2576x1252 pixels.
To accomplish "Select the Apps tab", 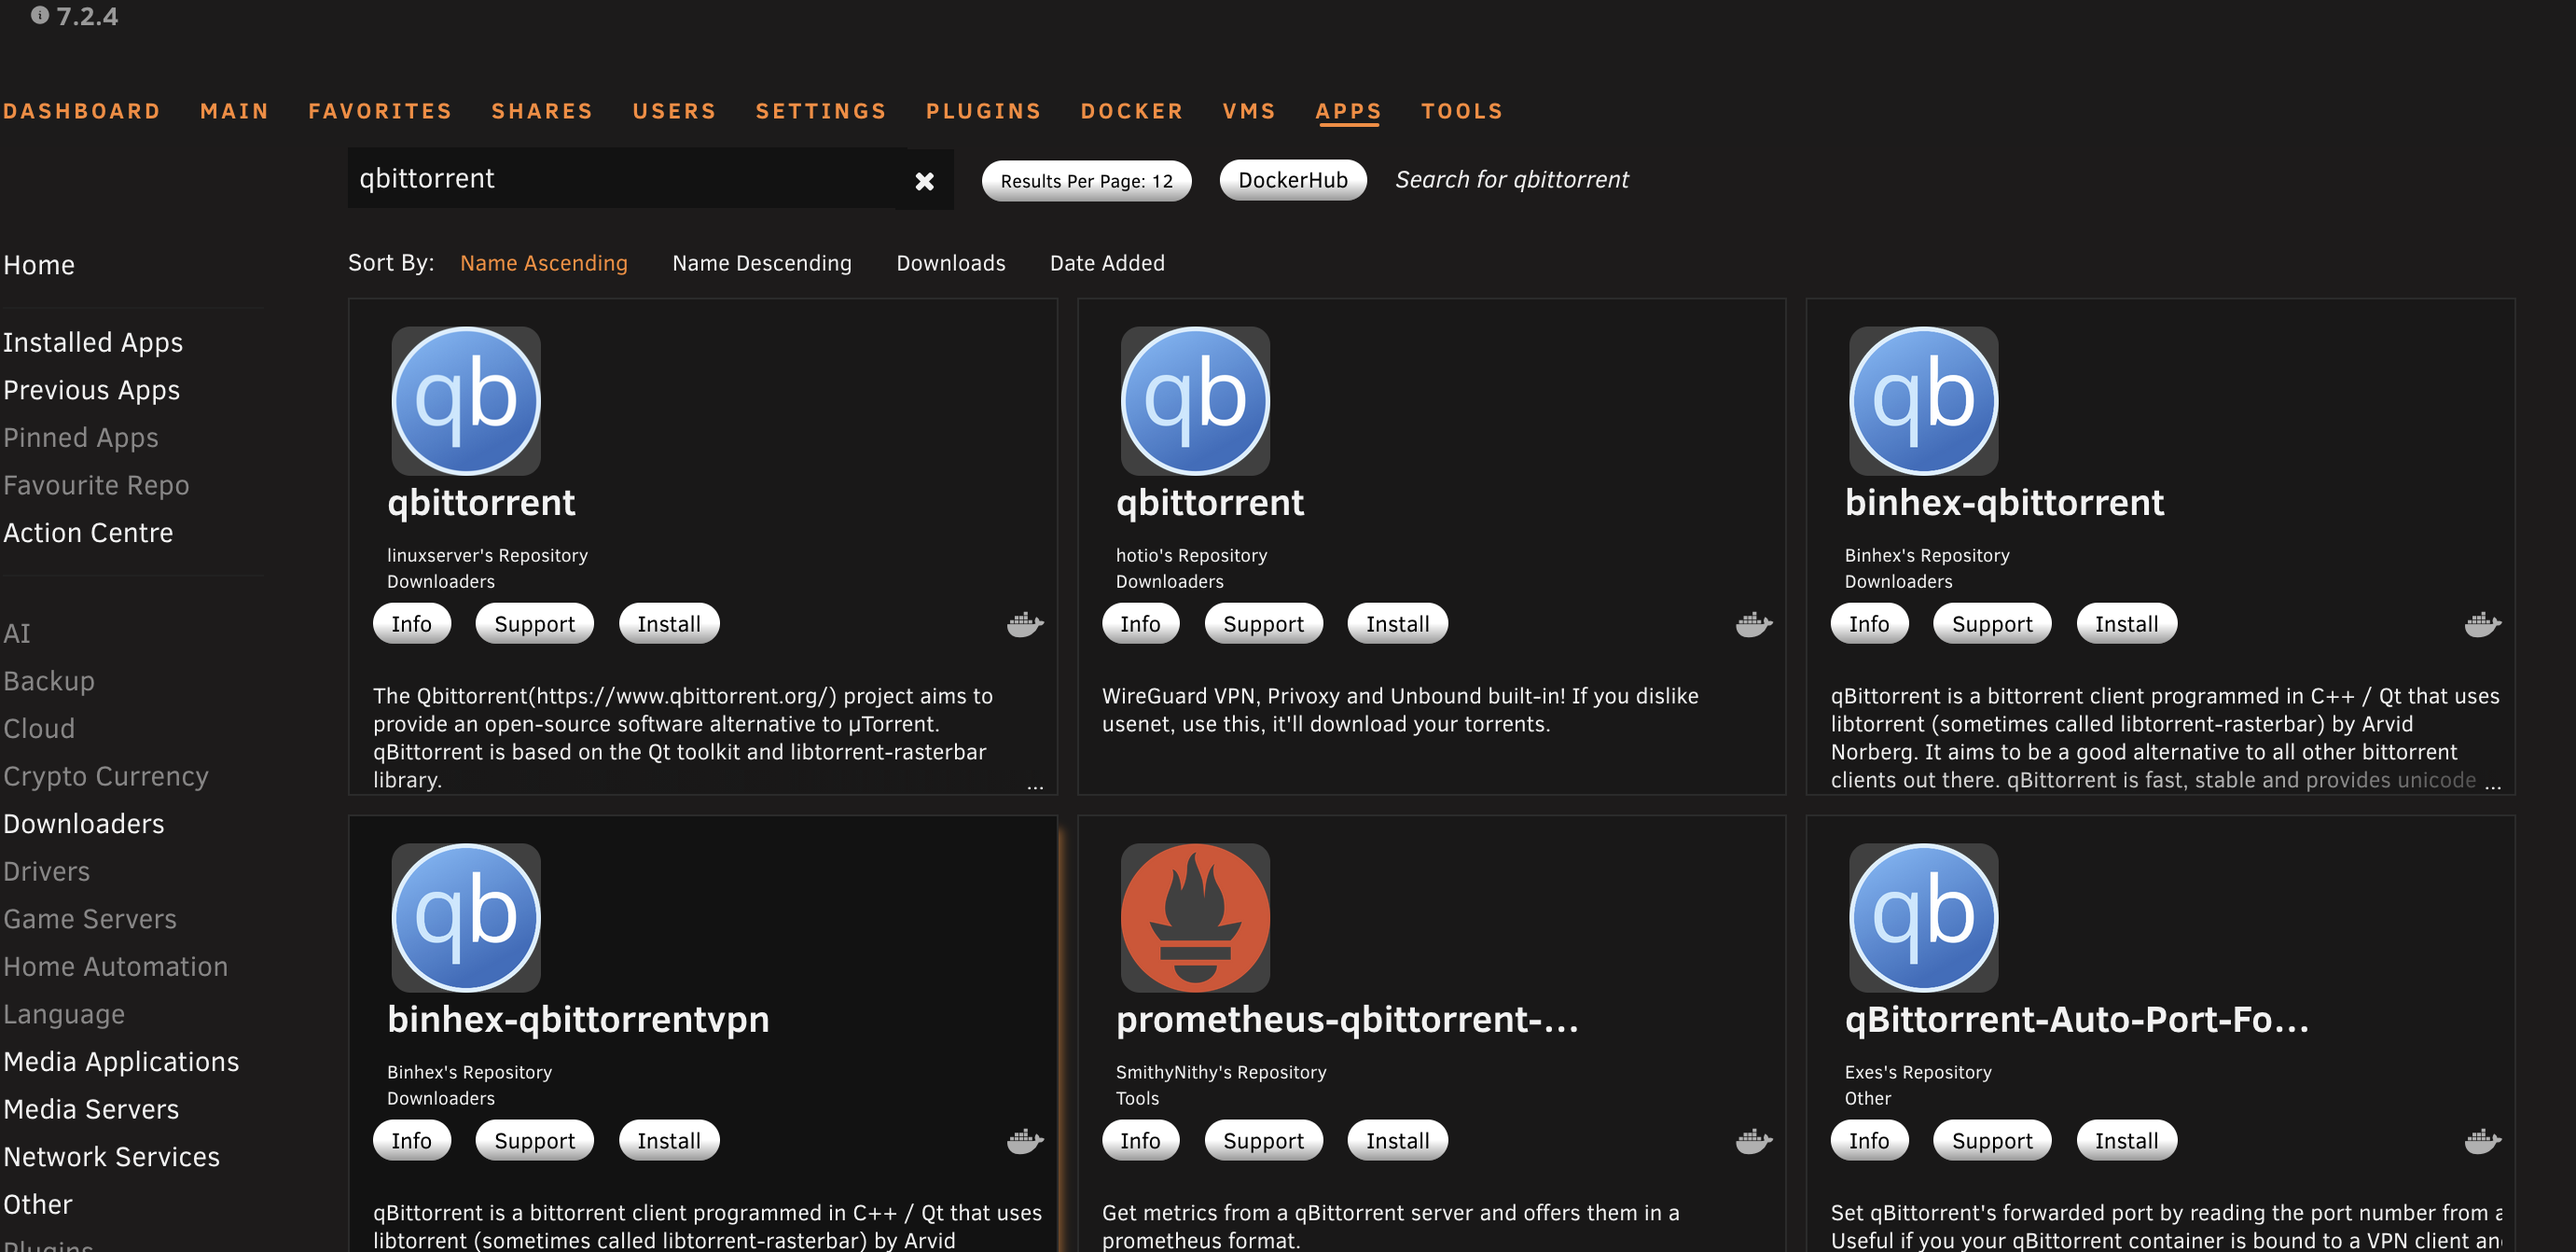I will coord(1348,111).
